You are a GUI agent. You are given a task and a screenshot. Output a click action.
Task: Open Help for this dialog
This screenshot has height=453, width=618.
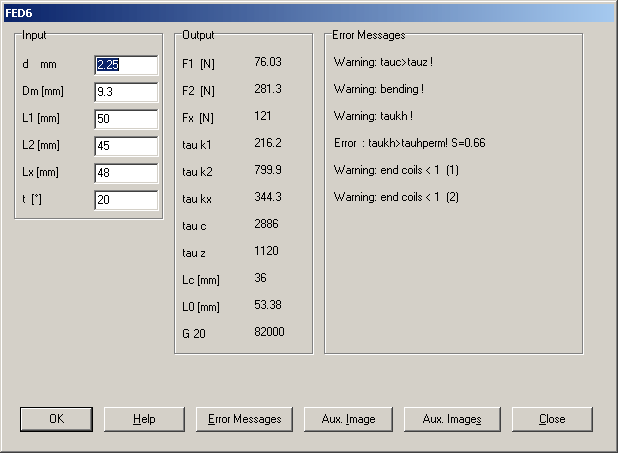coord(144,419)
